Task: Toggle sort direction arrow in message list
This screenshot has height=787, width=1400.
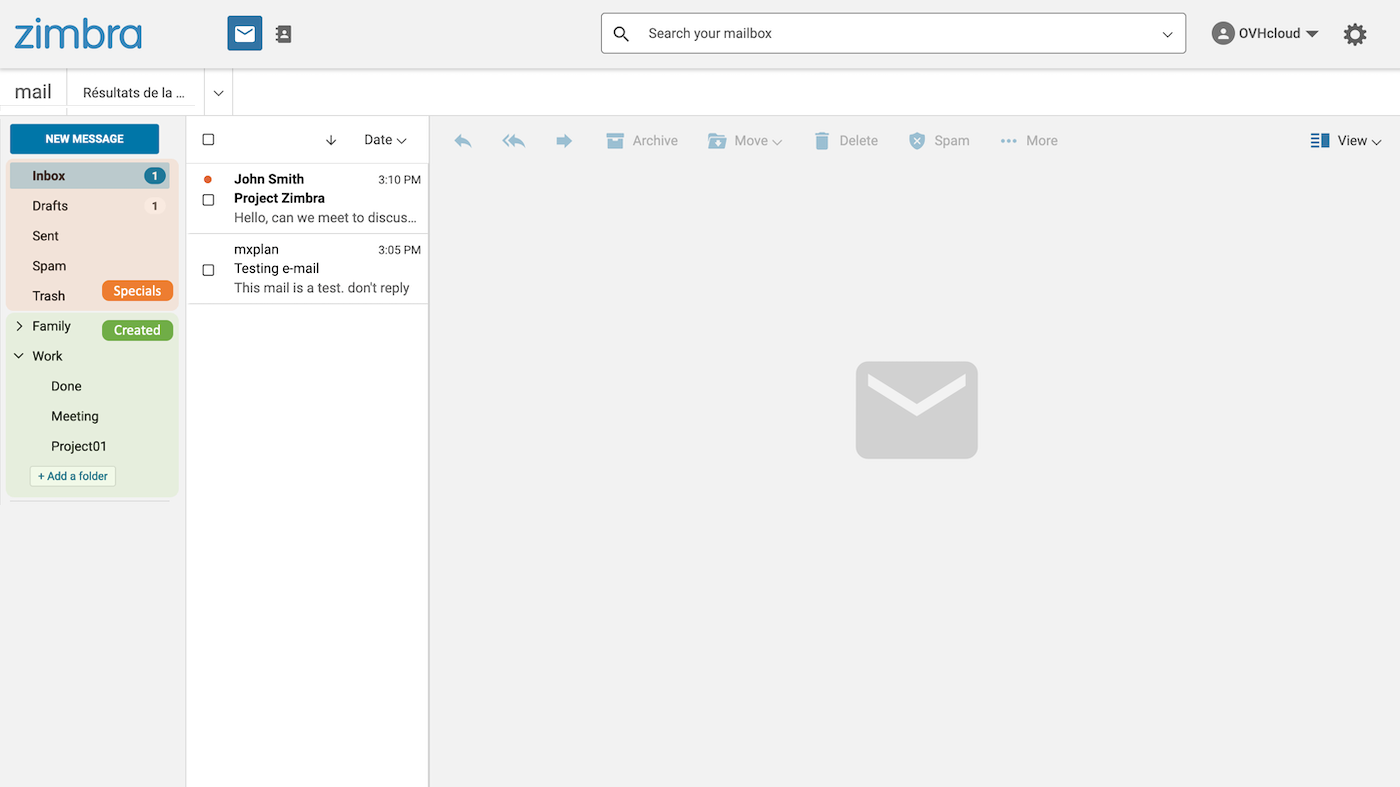Action: pyautogui.click(x=331, y=140)
